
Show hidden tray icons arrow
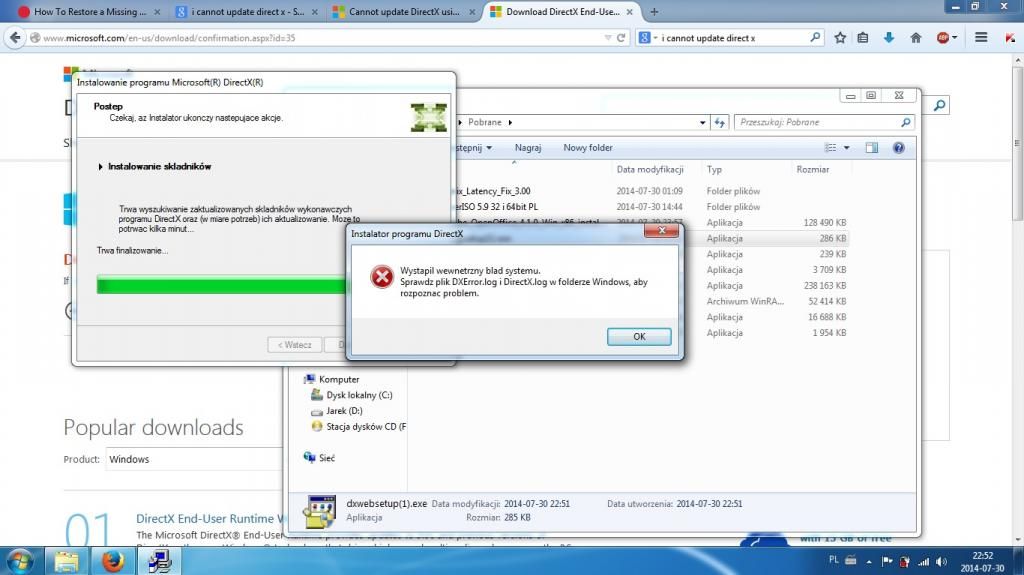[x=869, y=561]
